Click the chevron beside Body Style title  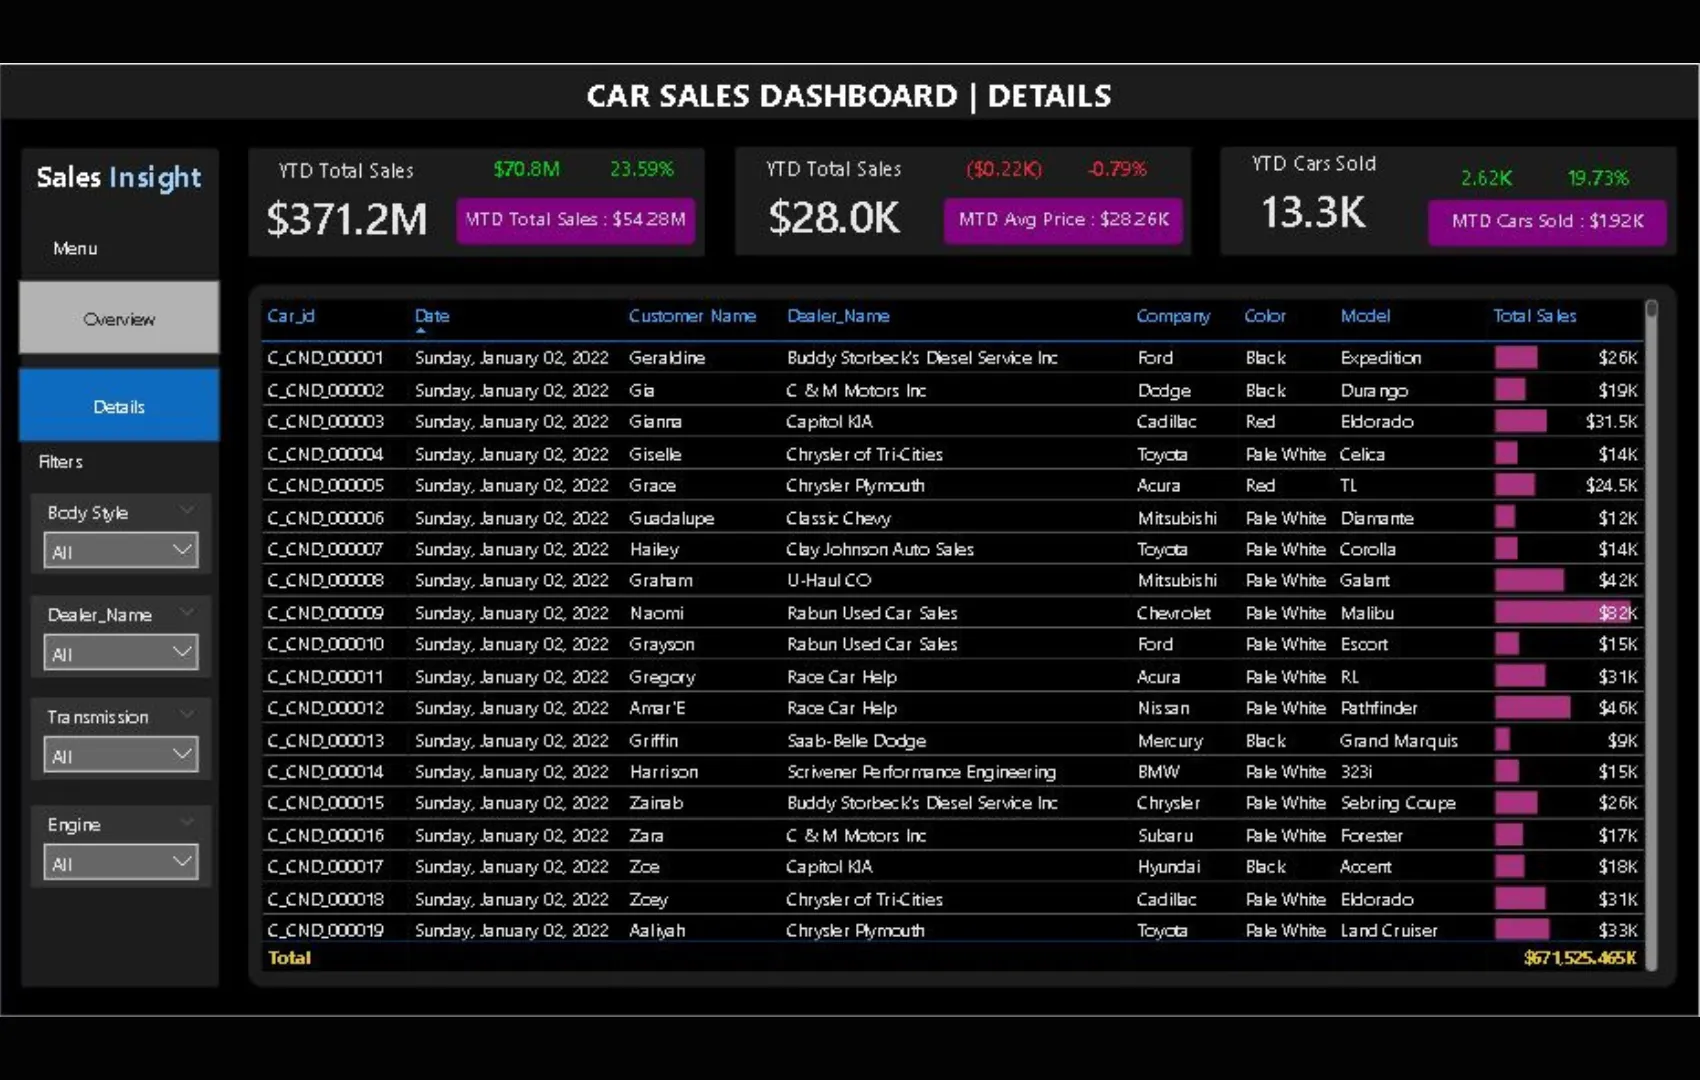tap(186, 511)
